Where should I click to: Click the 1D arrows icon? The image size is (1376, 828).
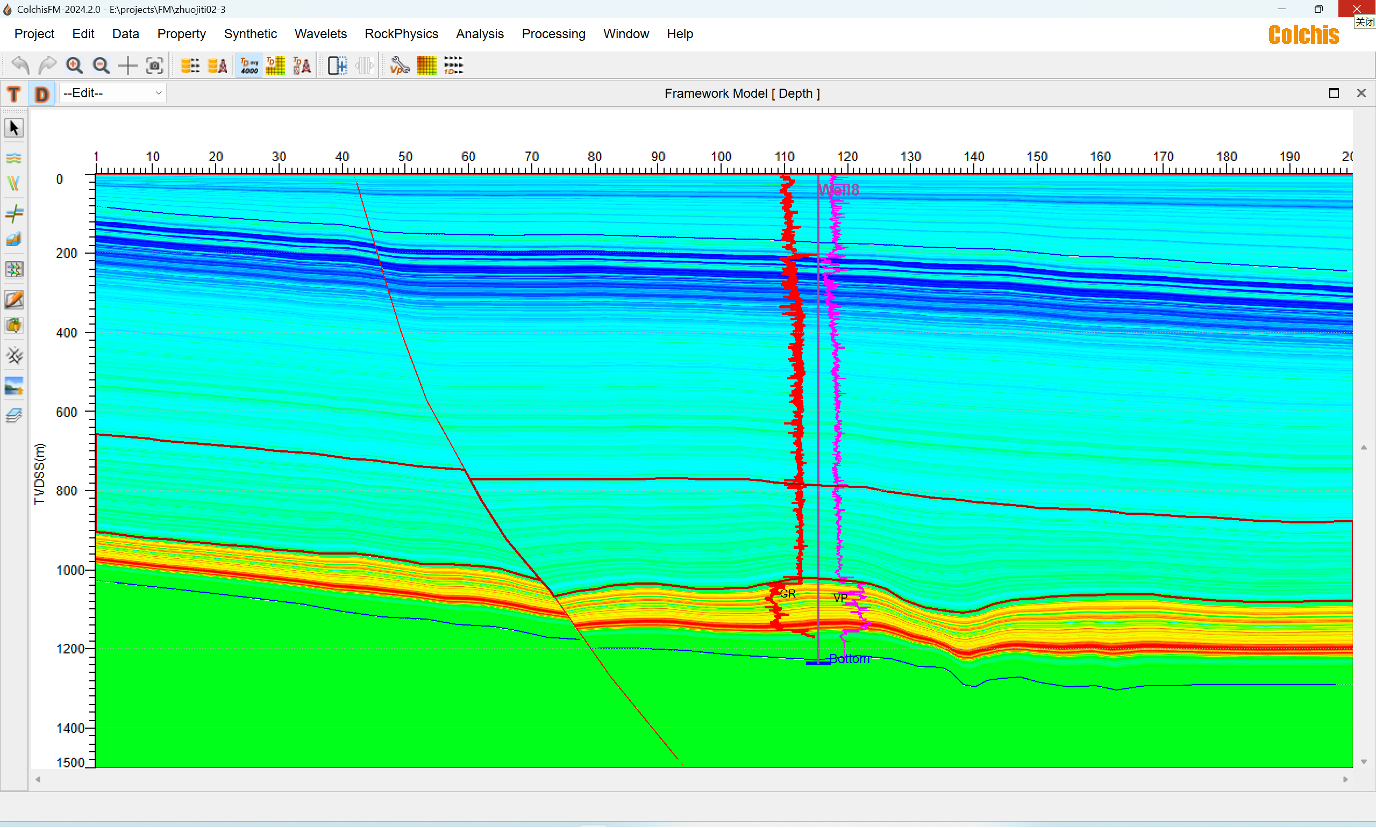453,66
